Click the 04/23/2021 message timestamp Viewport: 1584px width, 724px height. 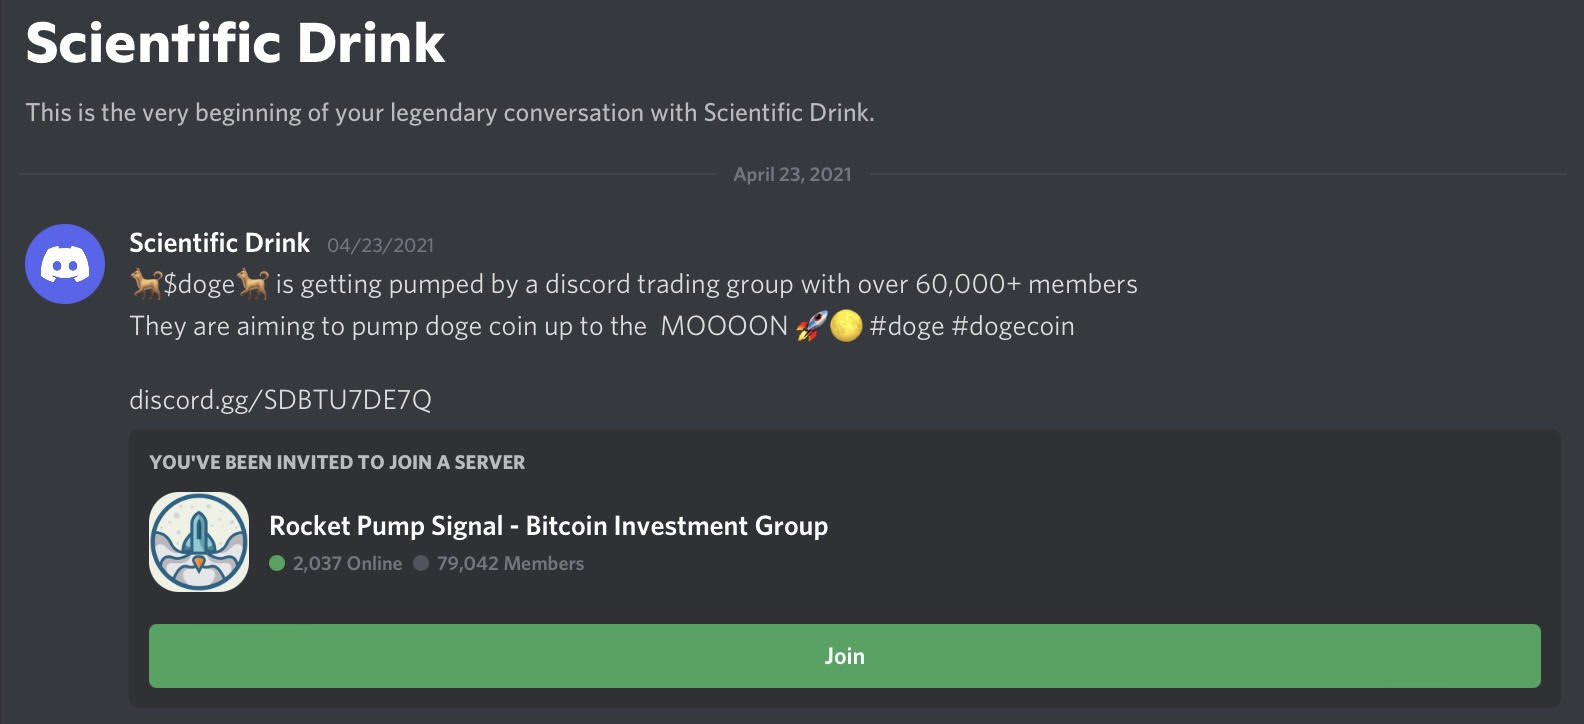380,245
